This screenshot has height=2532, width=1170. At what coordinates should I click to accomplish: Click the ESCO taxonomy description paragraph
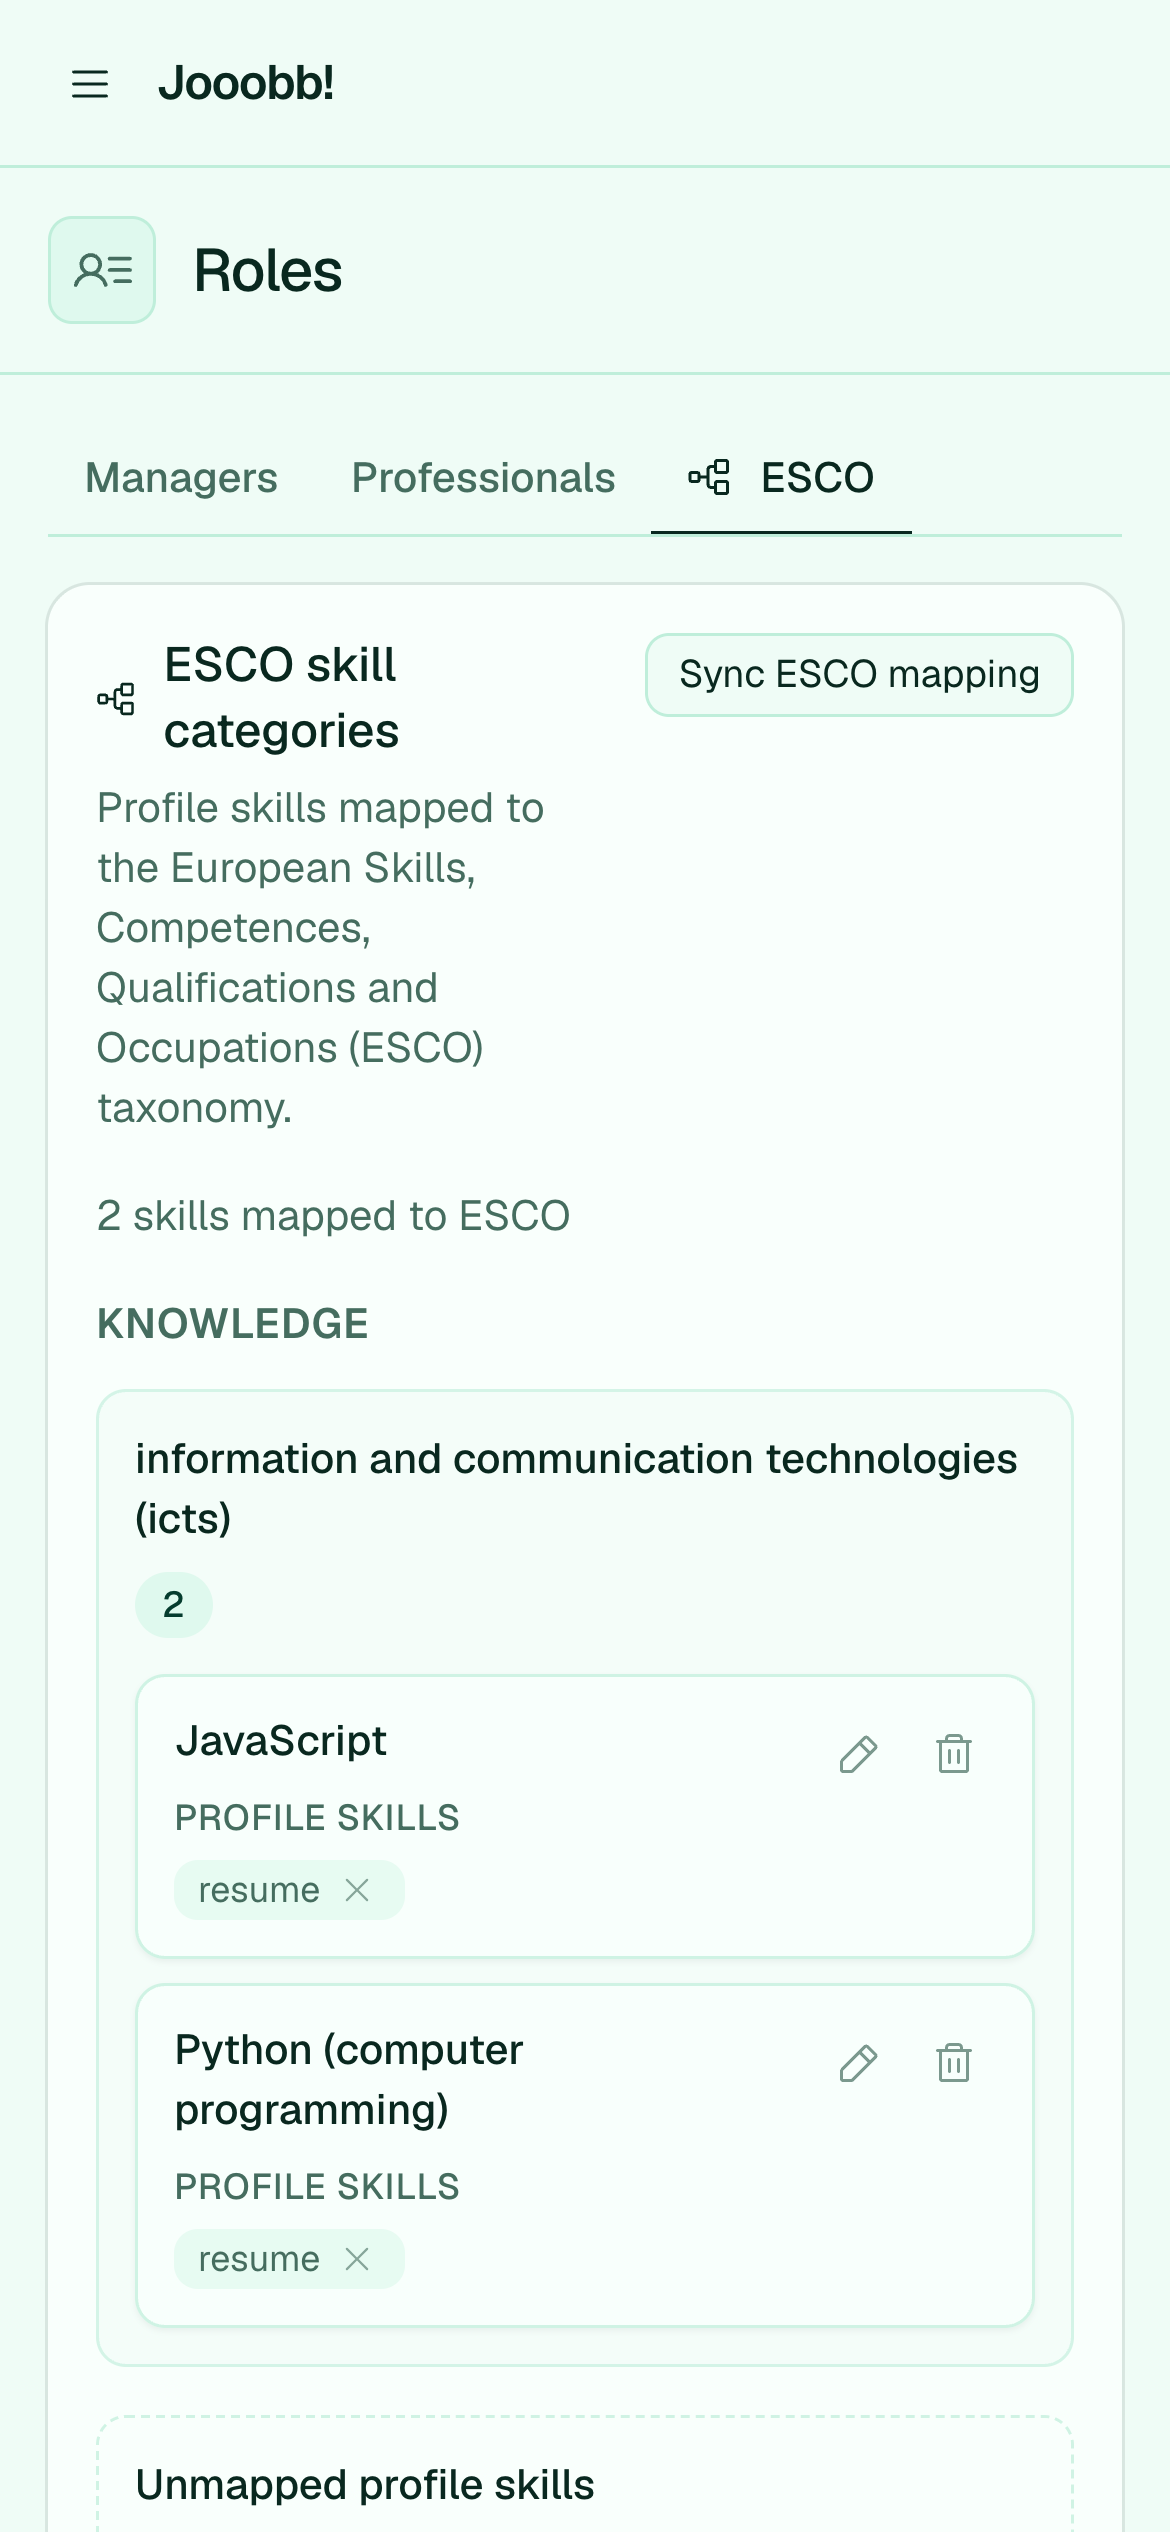click(320, 958)
